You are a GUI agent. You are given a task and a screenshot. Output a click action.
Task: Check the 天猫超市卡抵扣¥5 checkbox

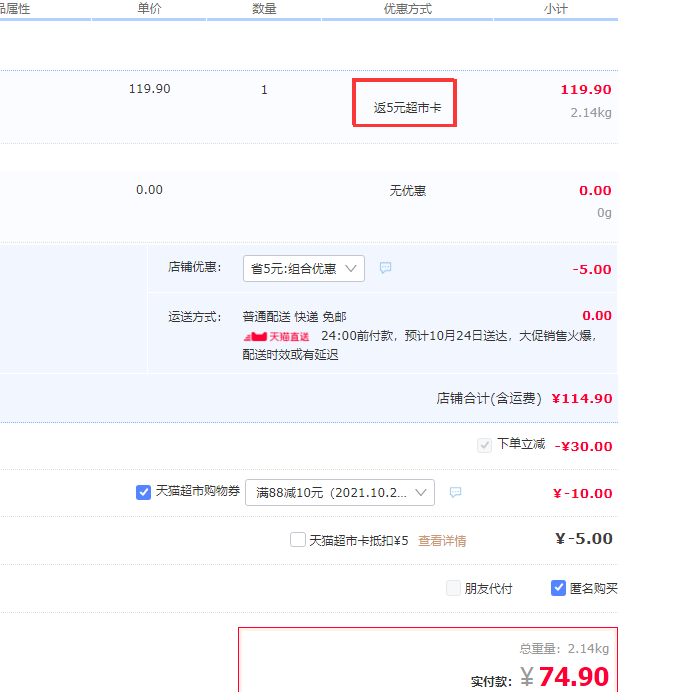[x=298, y=539]
